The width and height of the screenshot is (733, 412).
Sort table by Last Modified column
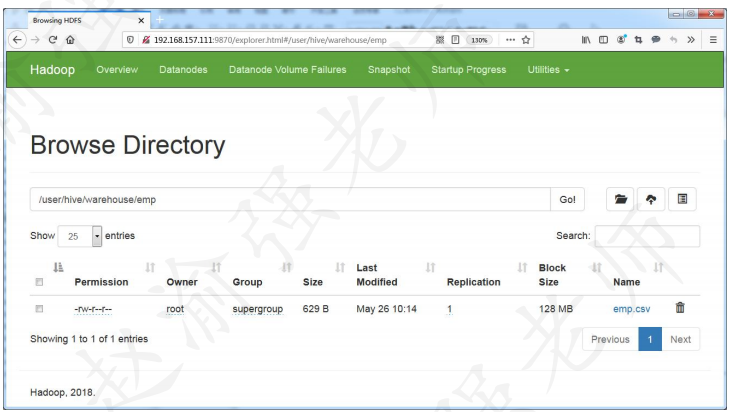pos(377,275)
